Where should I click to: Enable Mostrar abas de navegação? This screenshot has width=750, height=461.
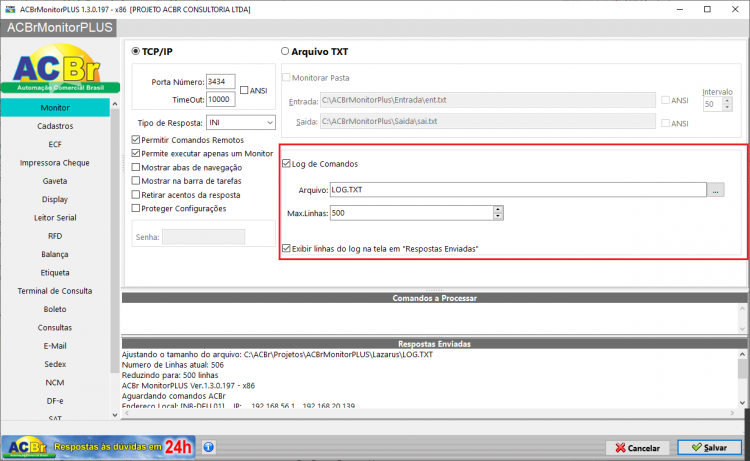coord(136,167)
